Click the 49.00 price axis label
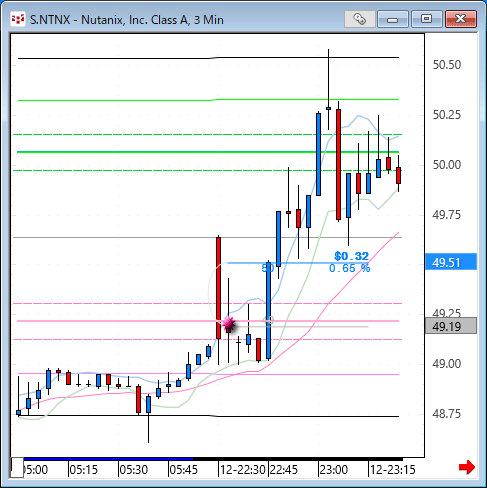The height and width of the screenshot is (488, 487). (447, 364)
